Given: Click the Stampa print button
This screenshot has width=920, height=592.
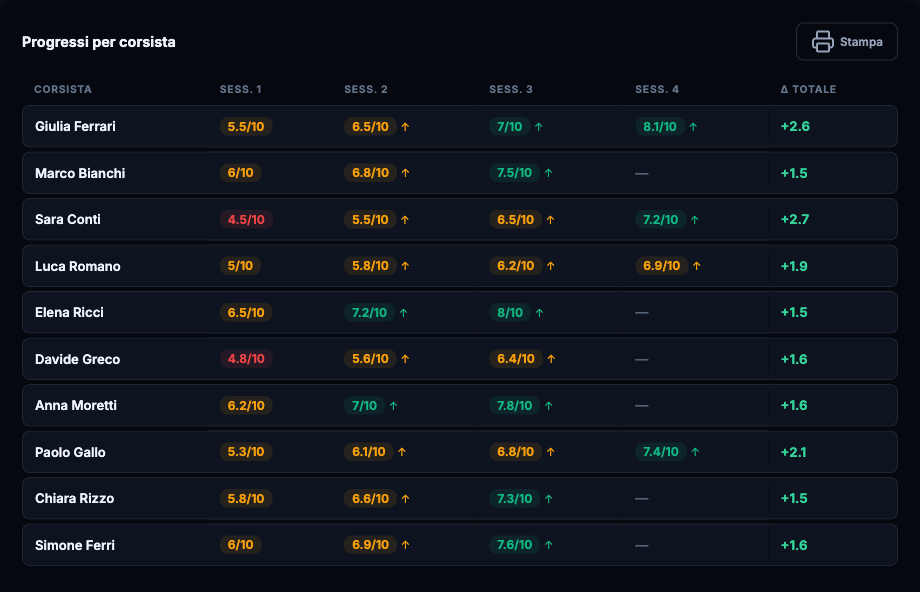Looking at the screenshot, I should click(847, 42).
